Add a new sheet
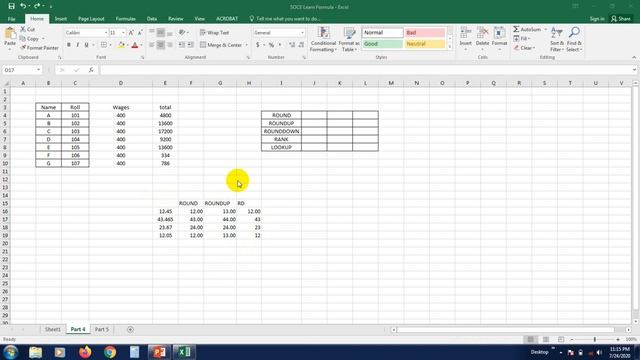 130,329
